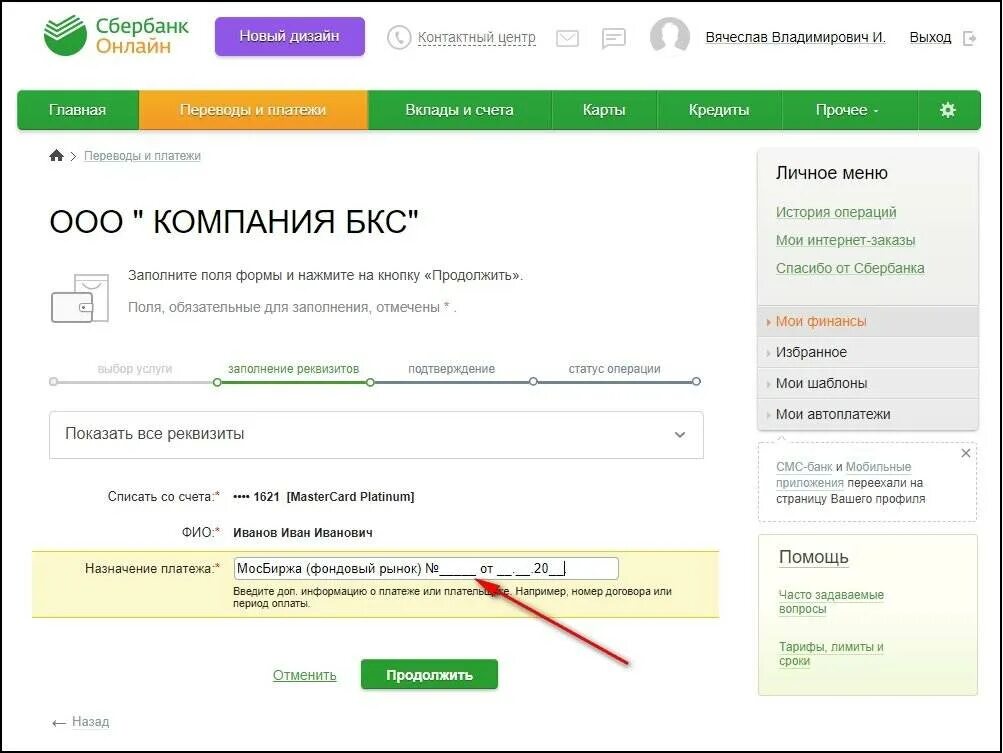Open settings via the gear icon
This screenshot has height=753, width=1003.
point(947,110)
